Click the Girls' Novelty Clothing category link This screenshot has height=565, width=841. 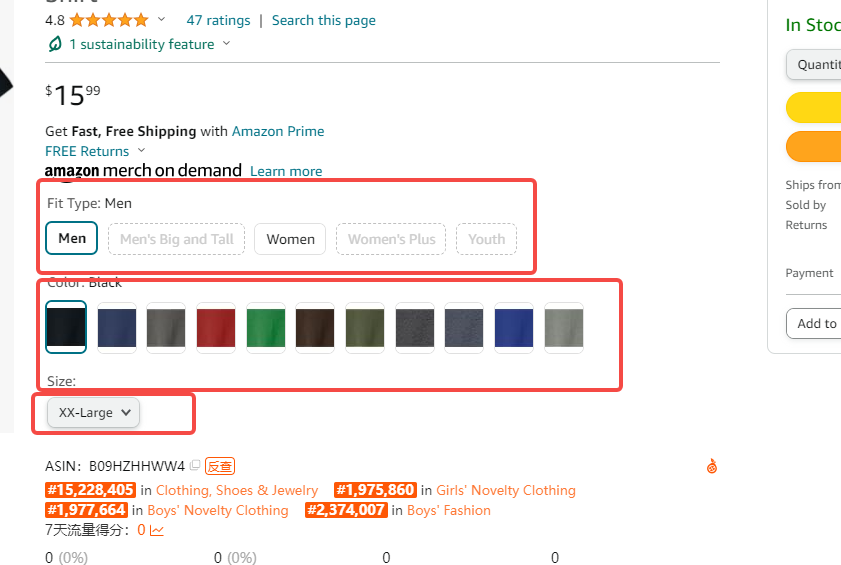pyautogui.click(x=506, y=490)
